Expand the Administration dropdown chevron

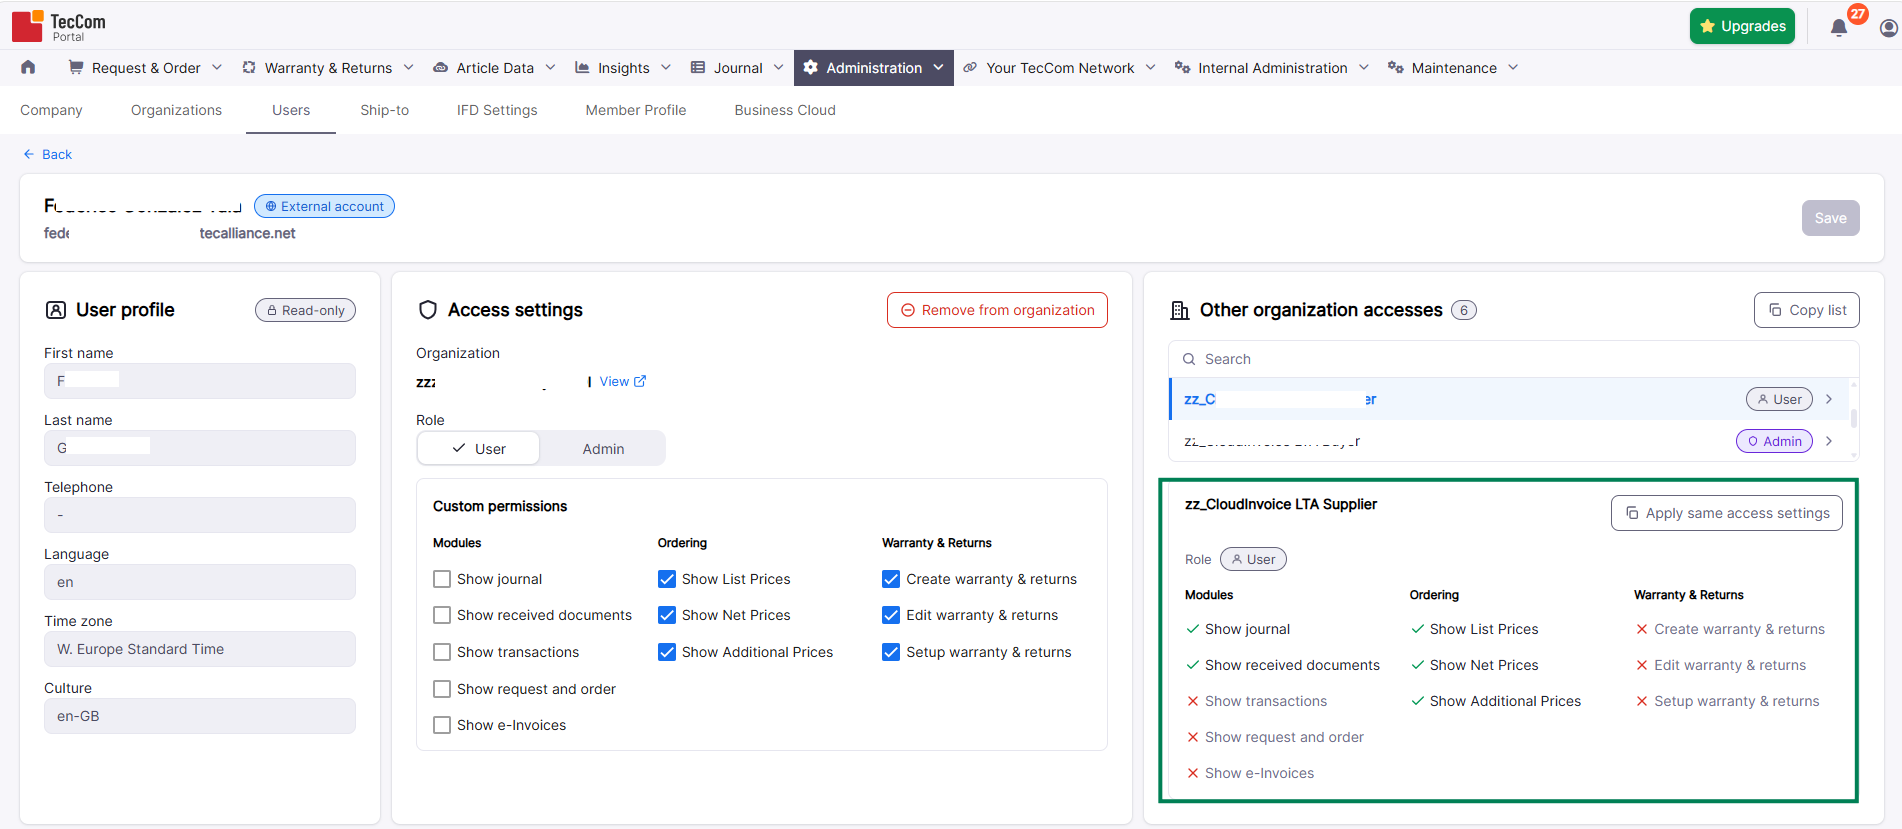(x=938, y=67)
